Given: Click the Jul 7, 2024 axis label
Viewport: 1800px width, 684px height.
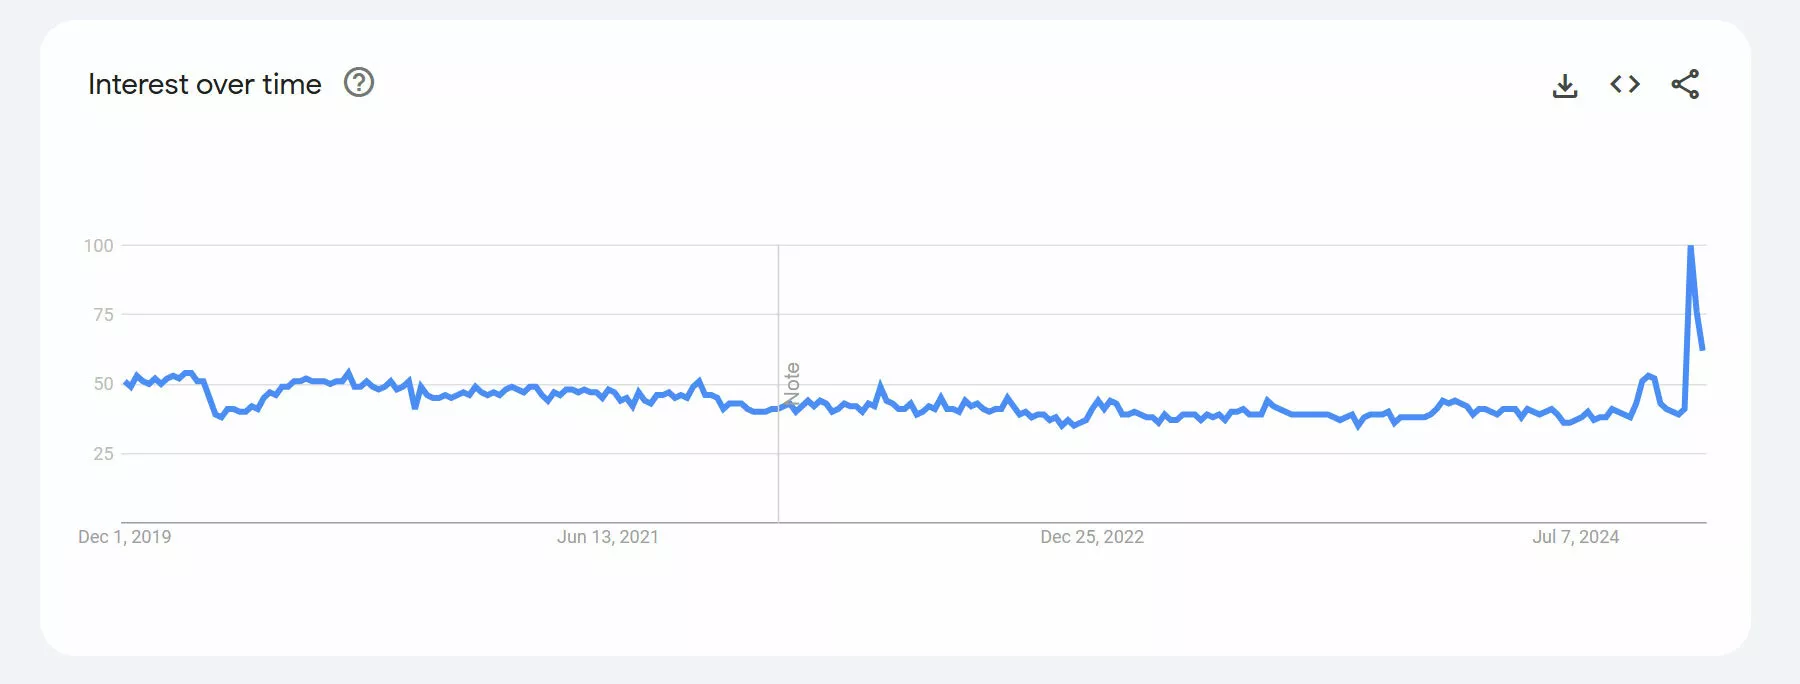Looking at the screenshot, I should (x=1576, y=537).
